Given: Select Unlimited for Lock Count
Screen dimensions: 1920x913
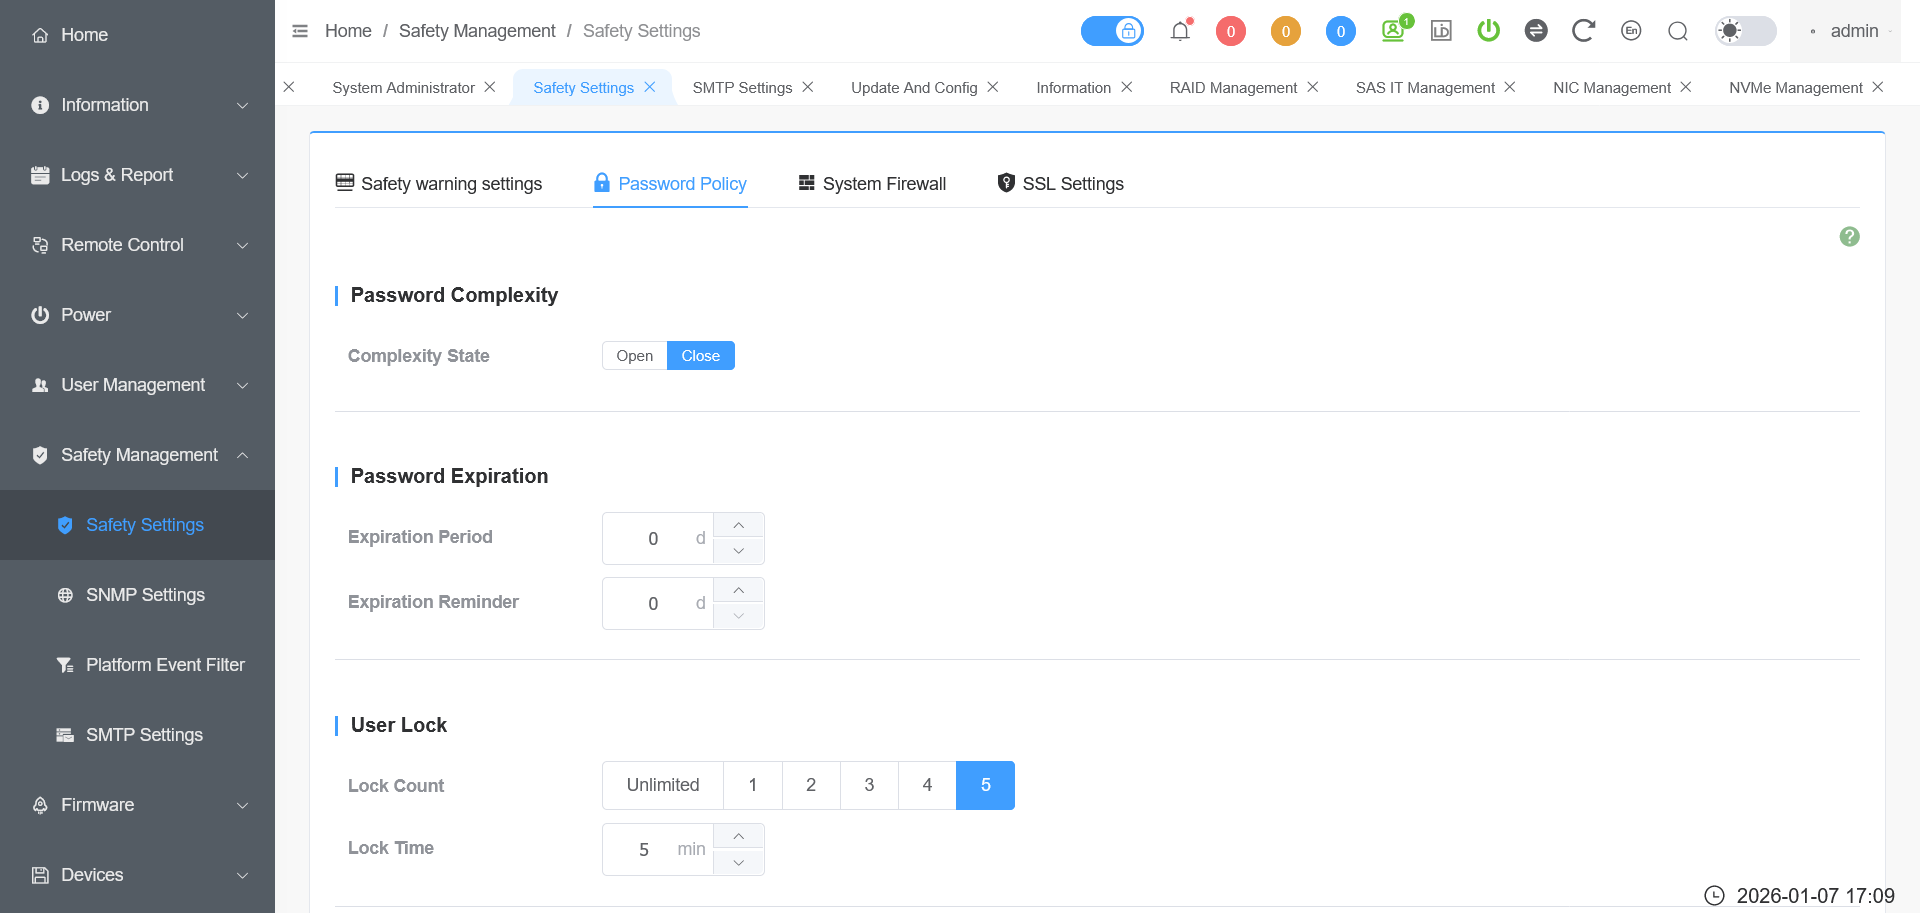Looking at the screenshot, I should coord(662,785).
